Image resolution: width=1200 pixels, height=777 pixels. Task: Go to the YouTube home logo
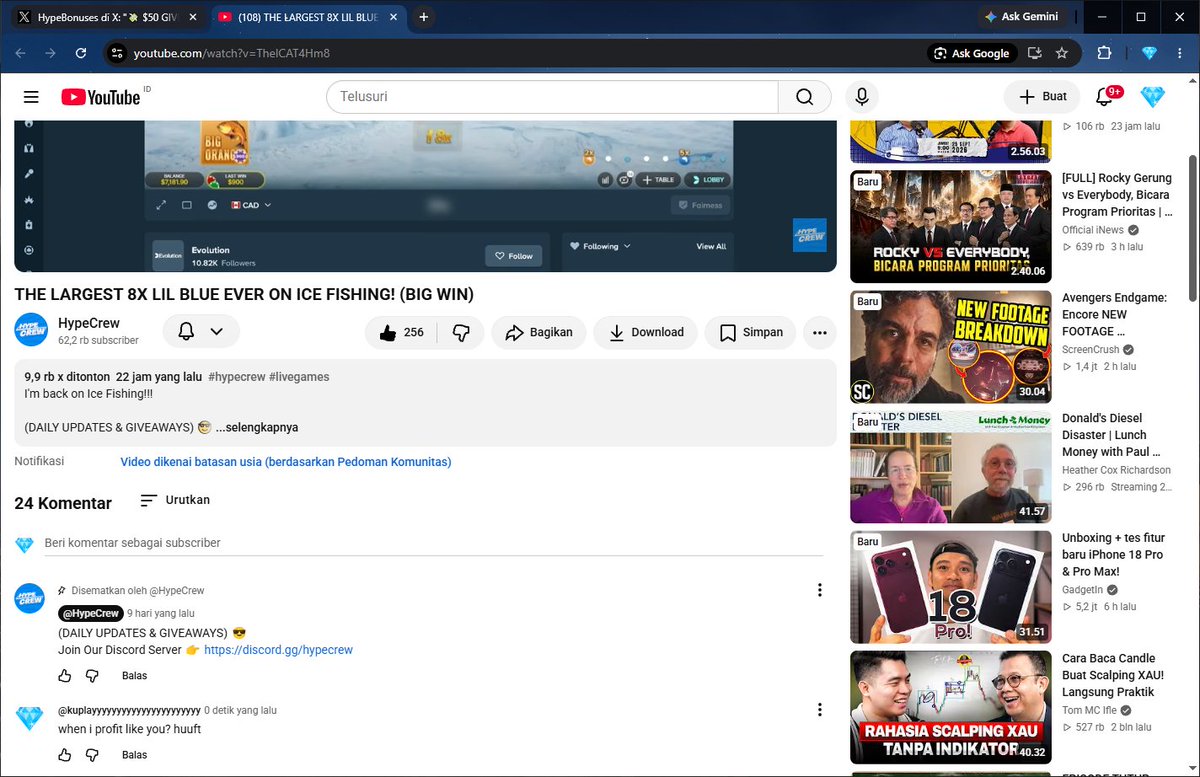[x=101, y=97]
